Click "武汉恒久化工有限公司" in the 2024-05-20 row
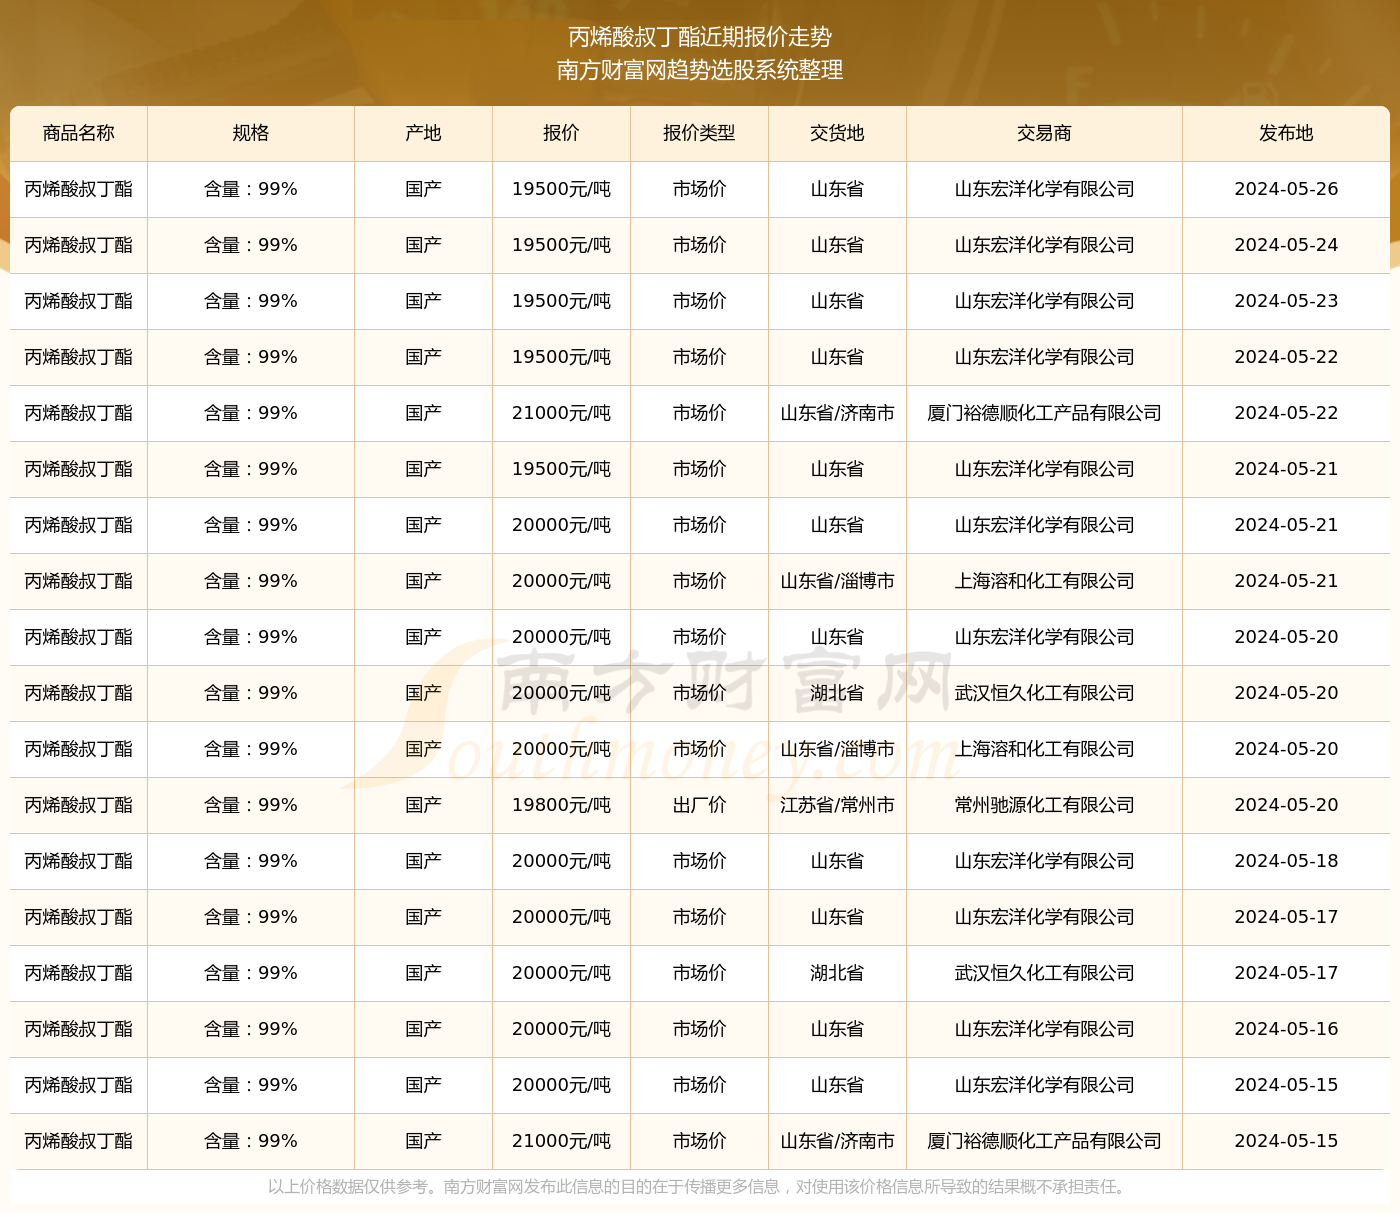This screenshot has height=1214, width=1400. (1044, 693)
